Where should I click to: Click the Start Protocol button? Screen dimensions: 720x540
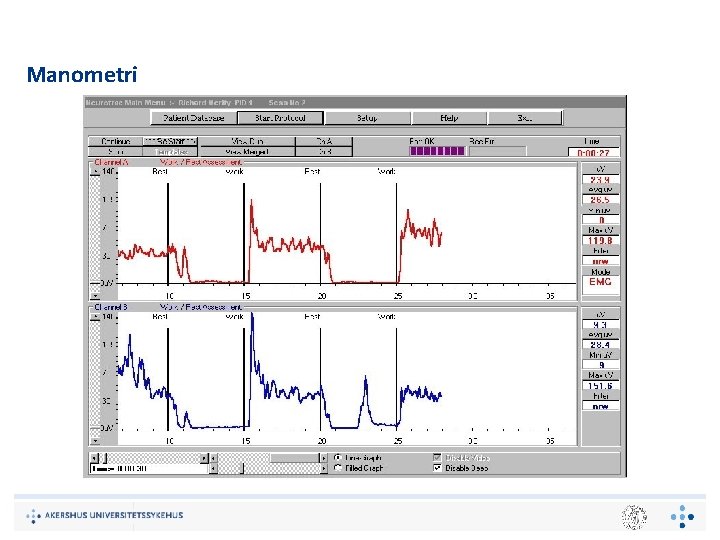(x=280, y=118)
